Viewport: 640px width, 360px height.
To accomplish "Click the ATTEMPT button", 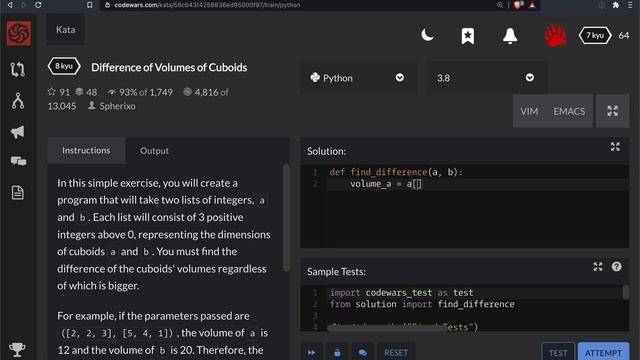I will tap(603, 353).
